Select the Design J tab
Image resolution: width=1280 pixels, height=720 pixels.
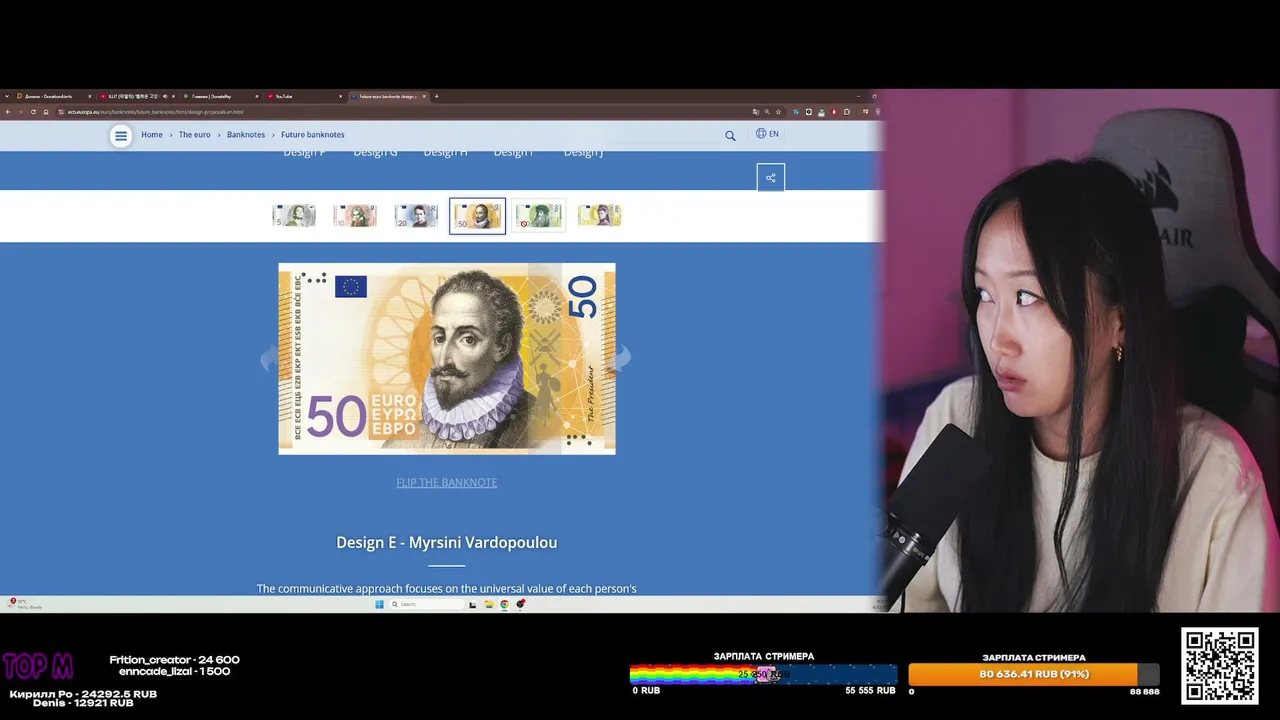583,153
